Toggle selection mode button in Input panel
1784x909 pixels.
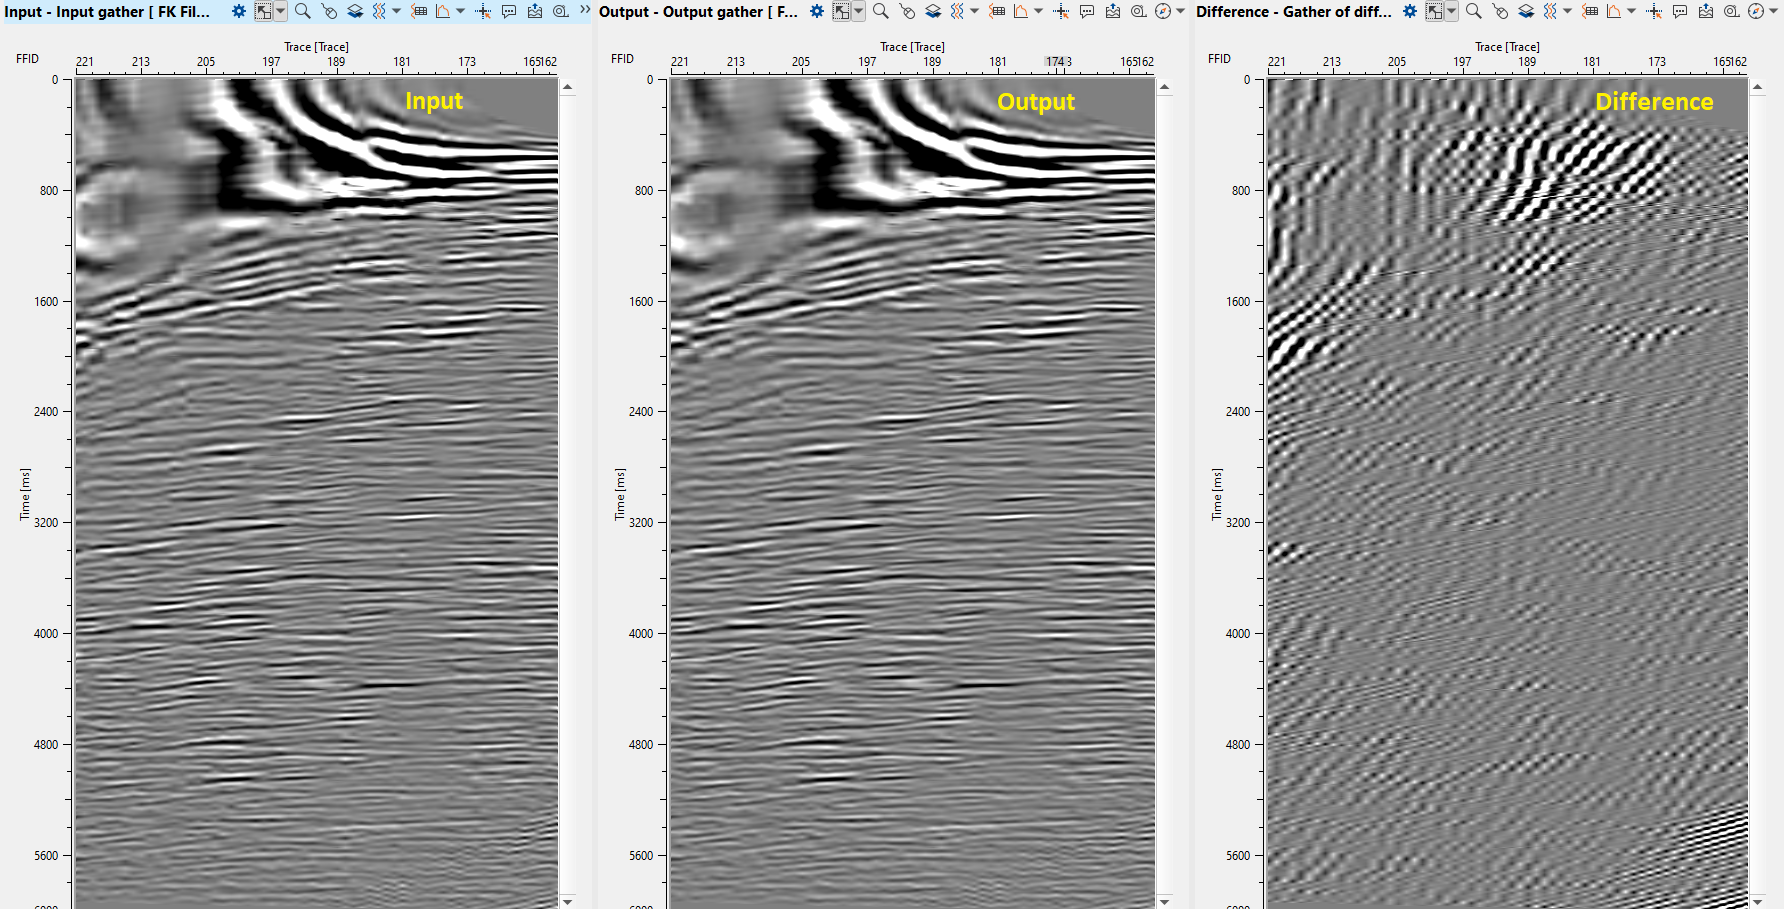tap(263, 12)
